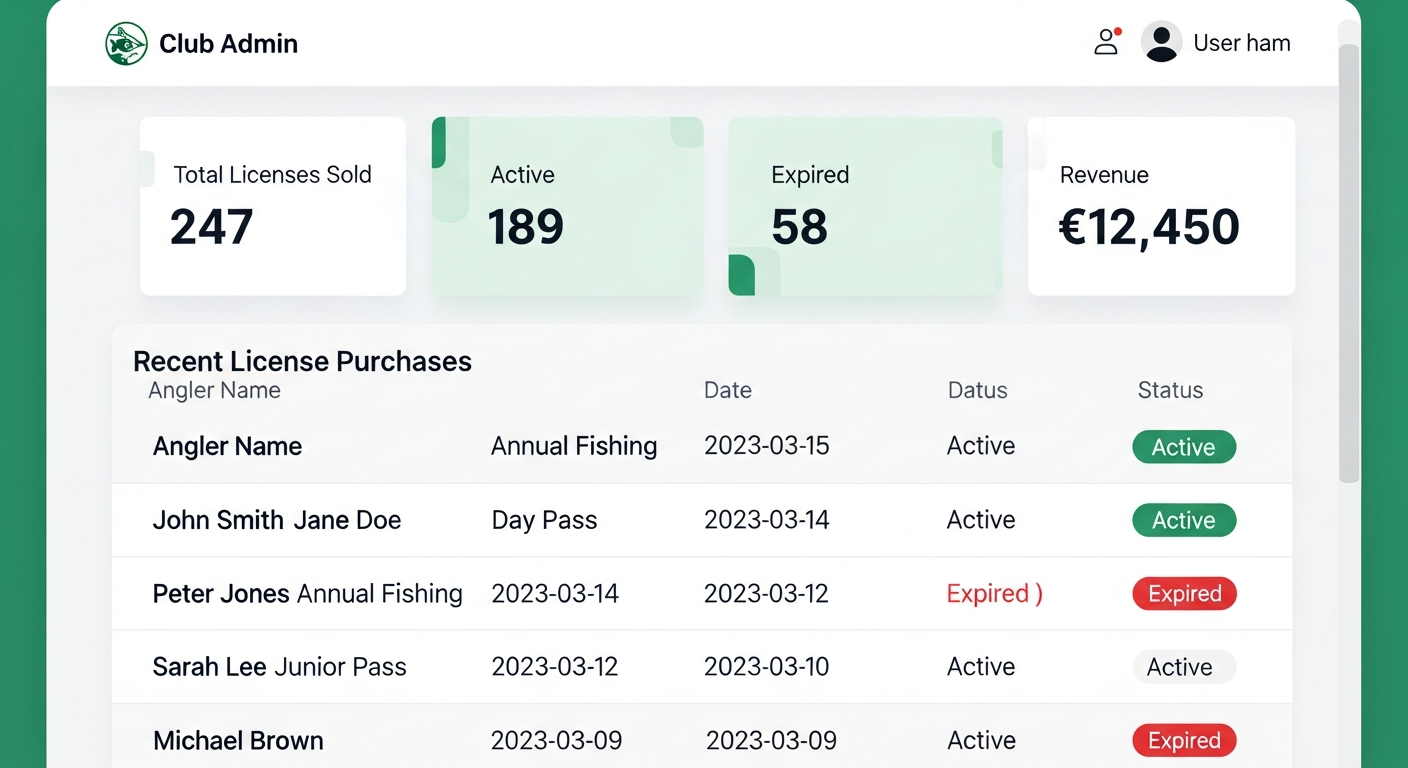Click the Date column header
The image size is (1408, 768).
pyautogui.click(x=728, y=390)
